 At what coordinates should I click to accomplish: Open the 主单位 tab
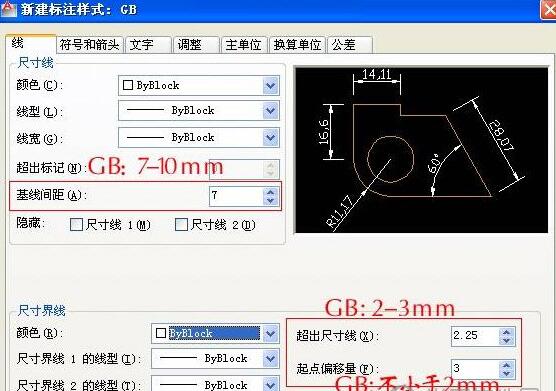click(x=244, y=45)
